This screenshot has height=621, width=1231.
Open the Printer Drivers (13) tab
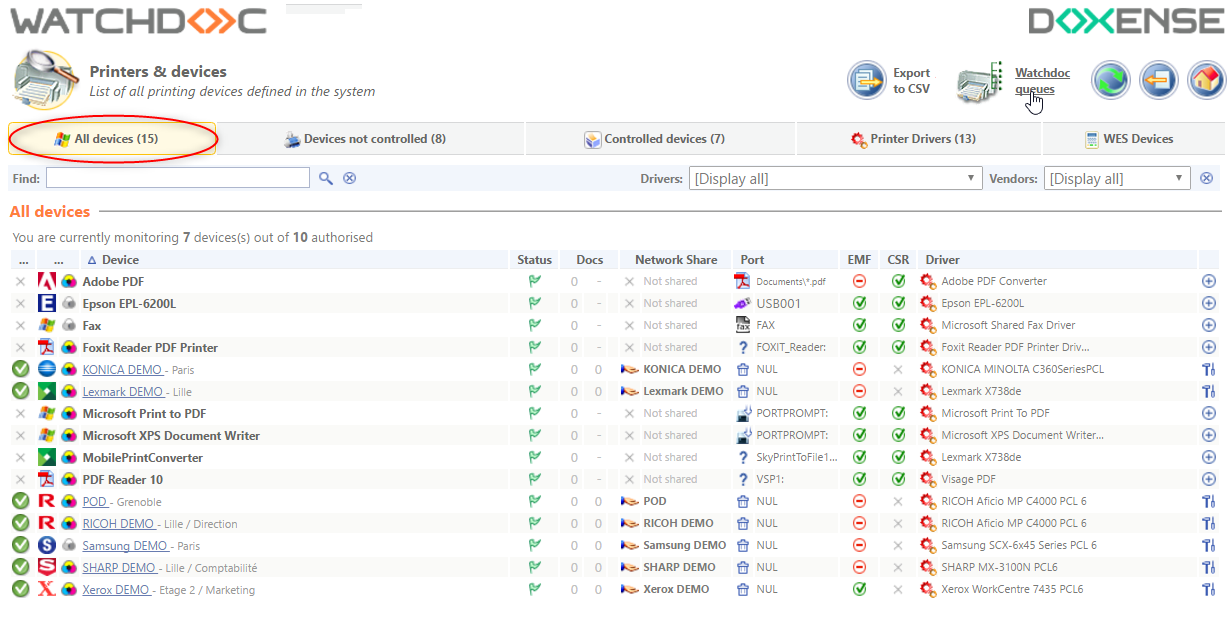point(918,139)
